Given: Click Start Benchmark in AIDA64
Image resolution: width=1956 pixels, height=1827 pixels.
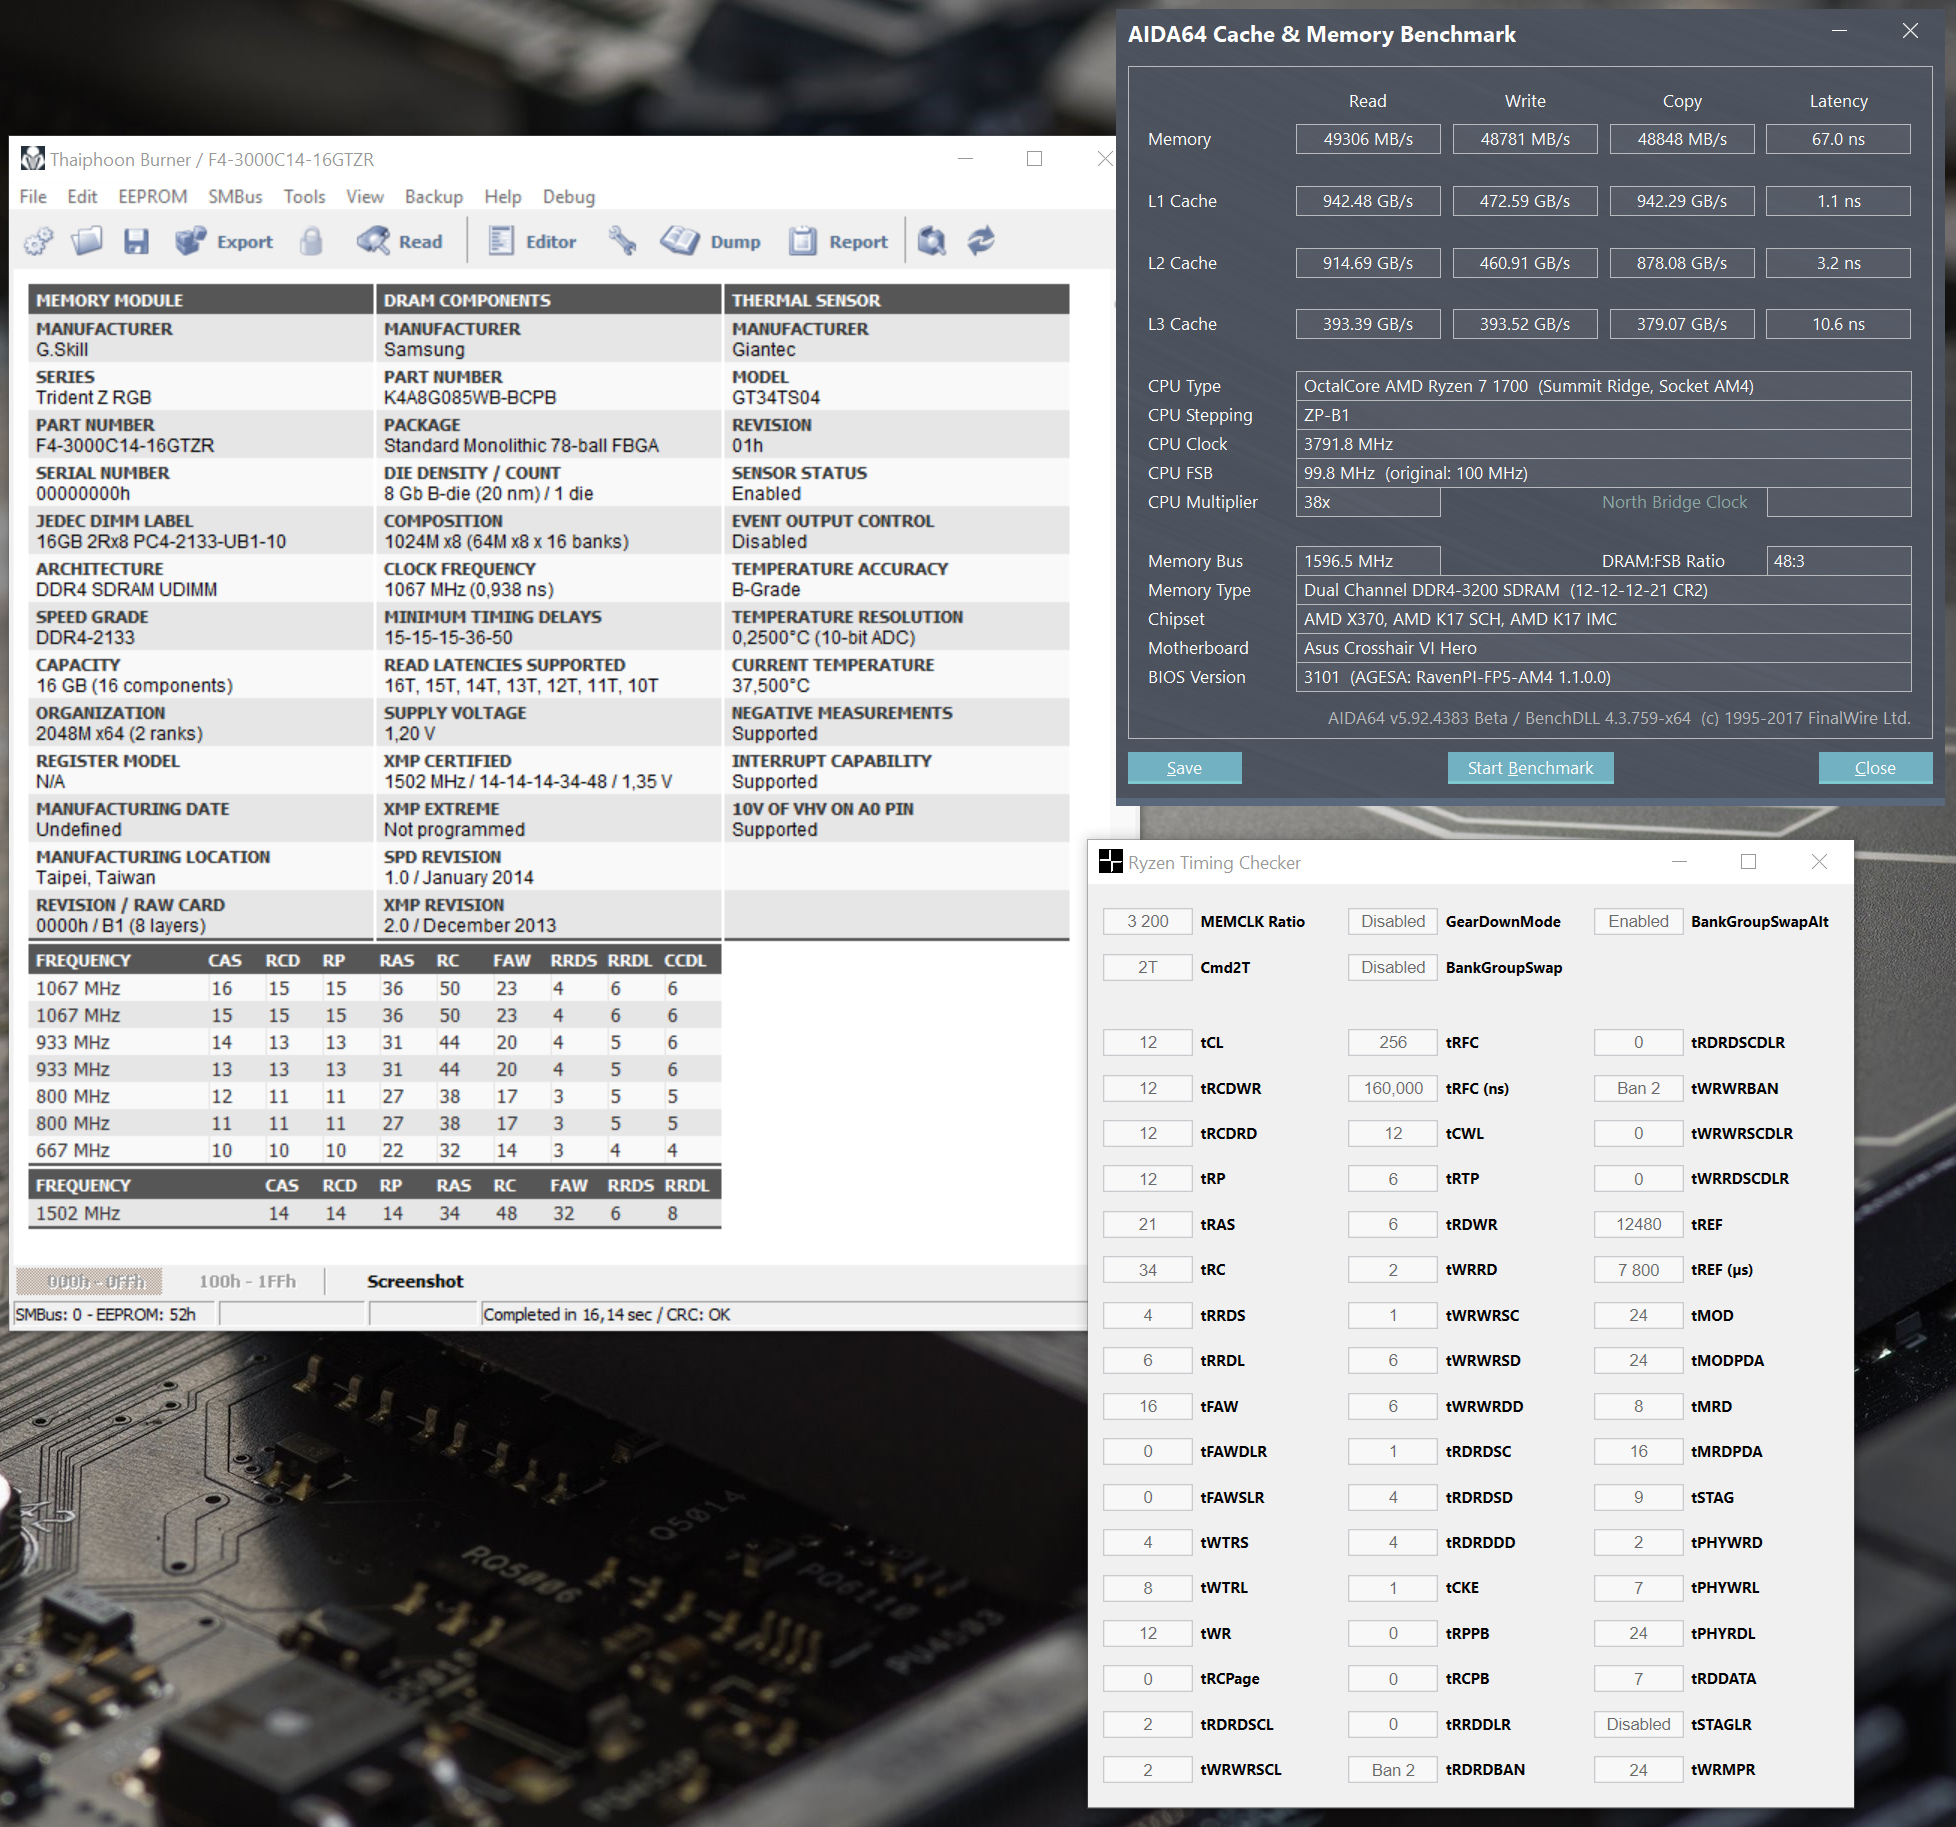Looking at the screenshot, I should point(1529,768).
